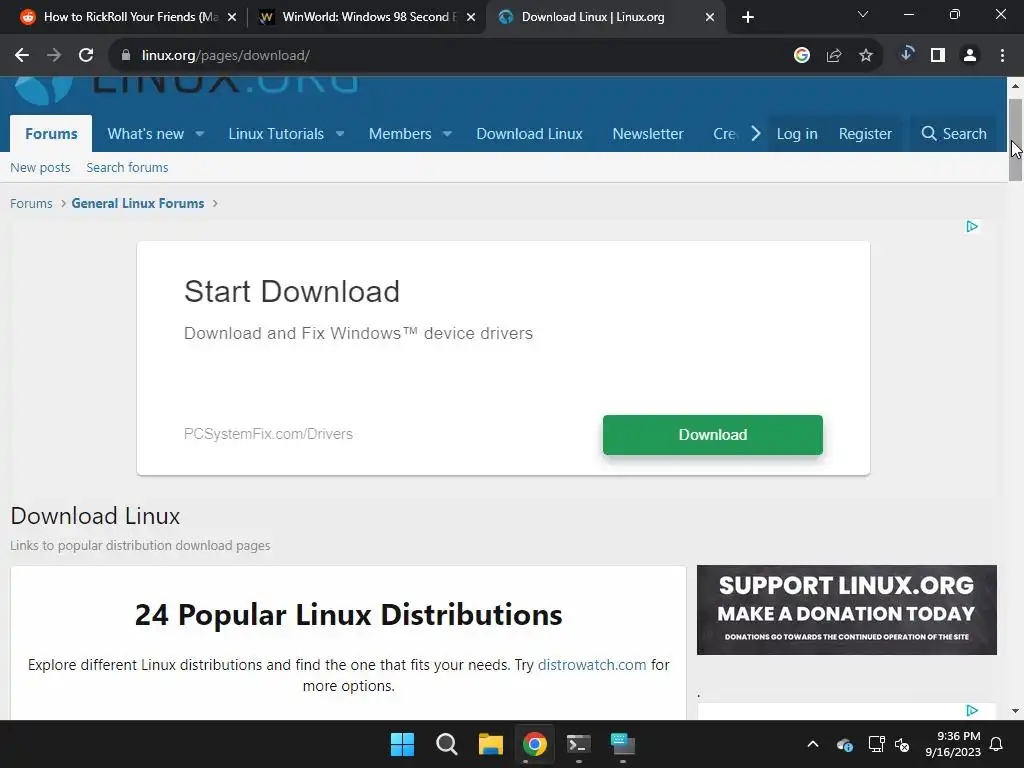Click PCSystemFix.com/Drivers ad link
The width and height of the screenshot is (1024, 768).
tap(268, 434)
